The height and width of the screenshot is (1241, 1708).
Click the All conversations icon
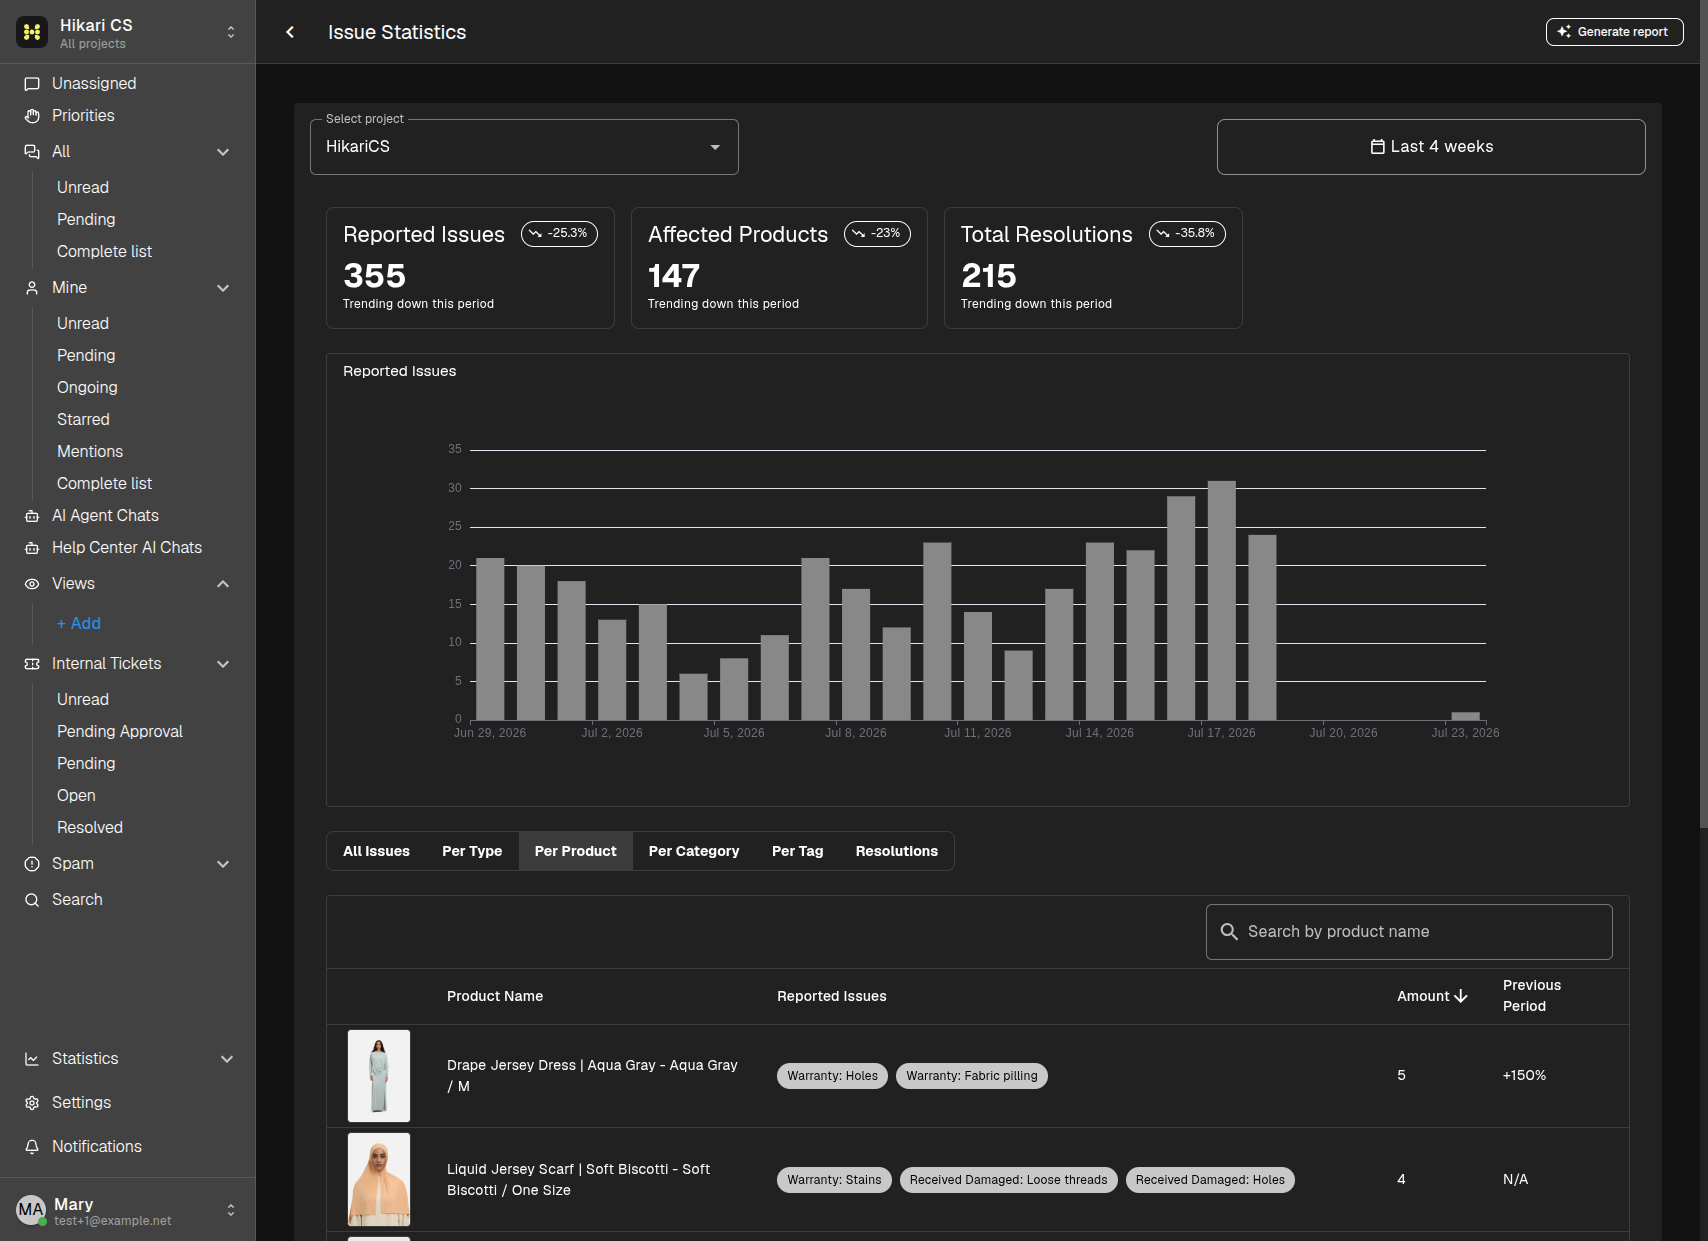(x=32, y=152)
